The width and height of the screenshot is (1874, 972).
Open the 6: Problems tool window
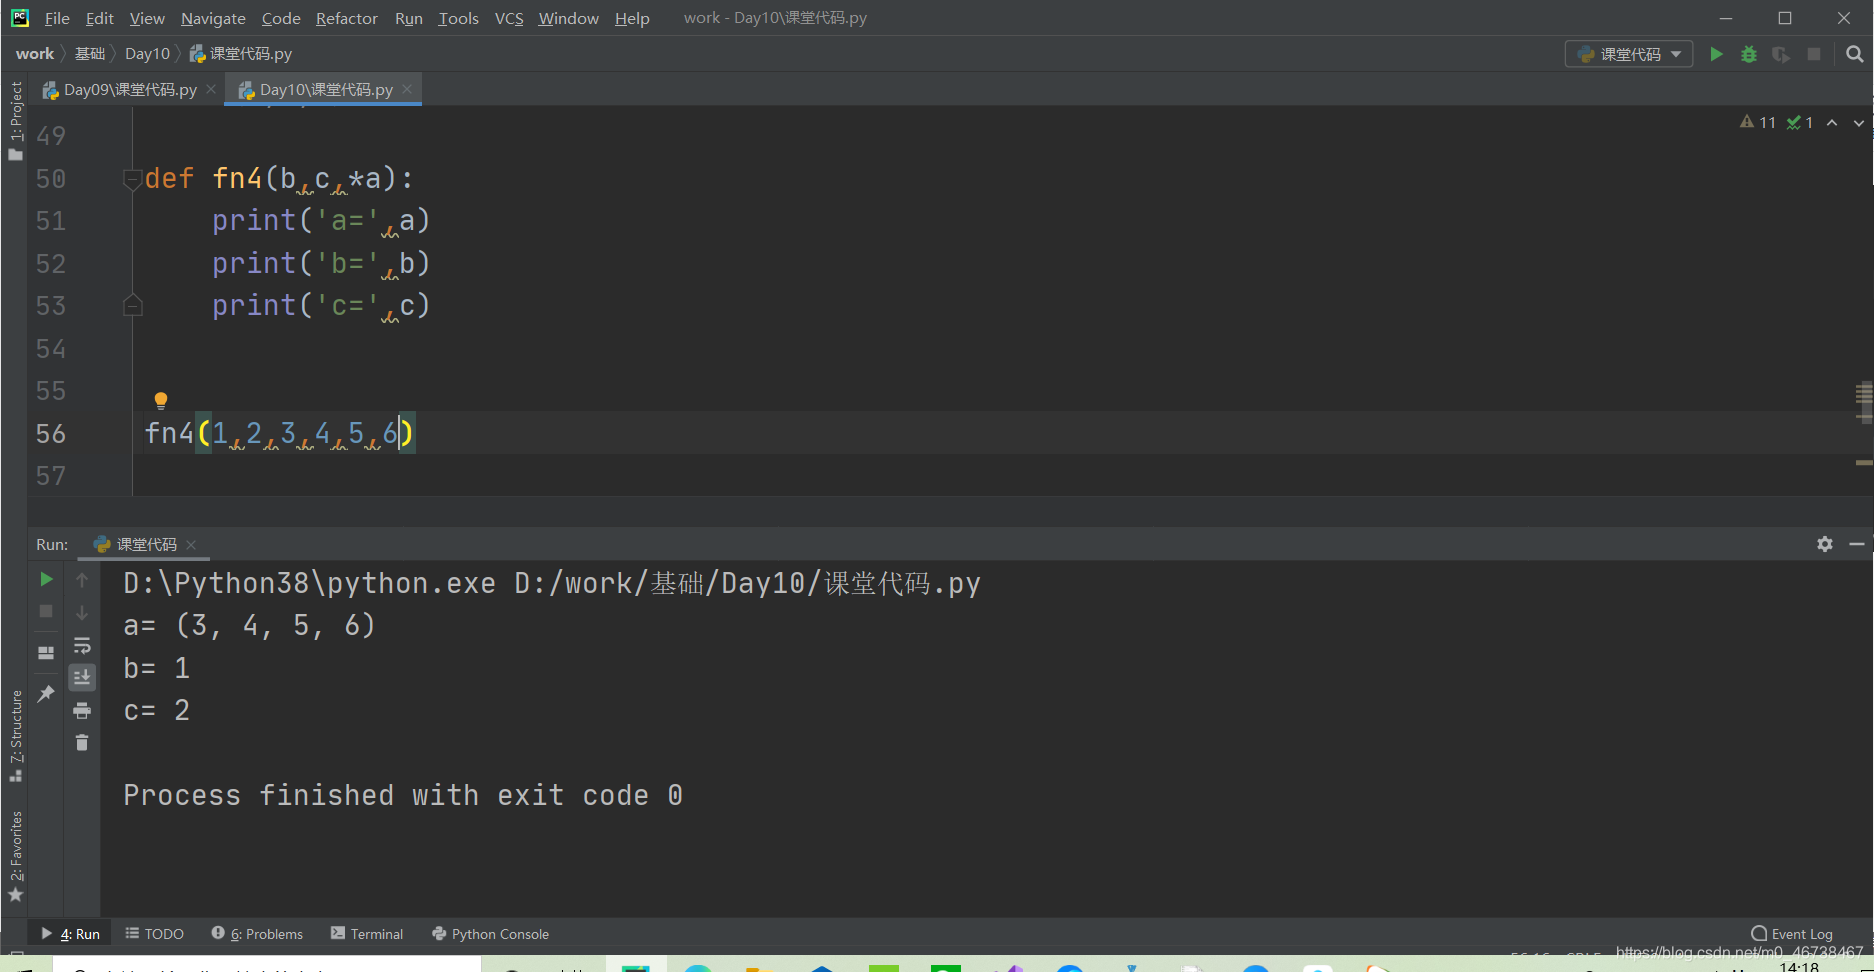pos(257,934)
